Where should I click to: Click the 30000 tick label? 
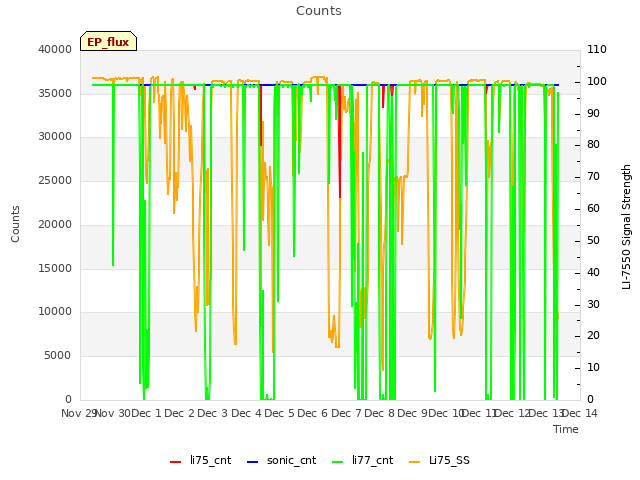[55, 137]
